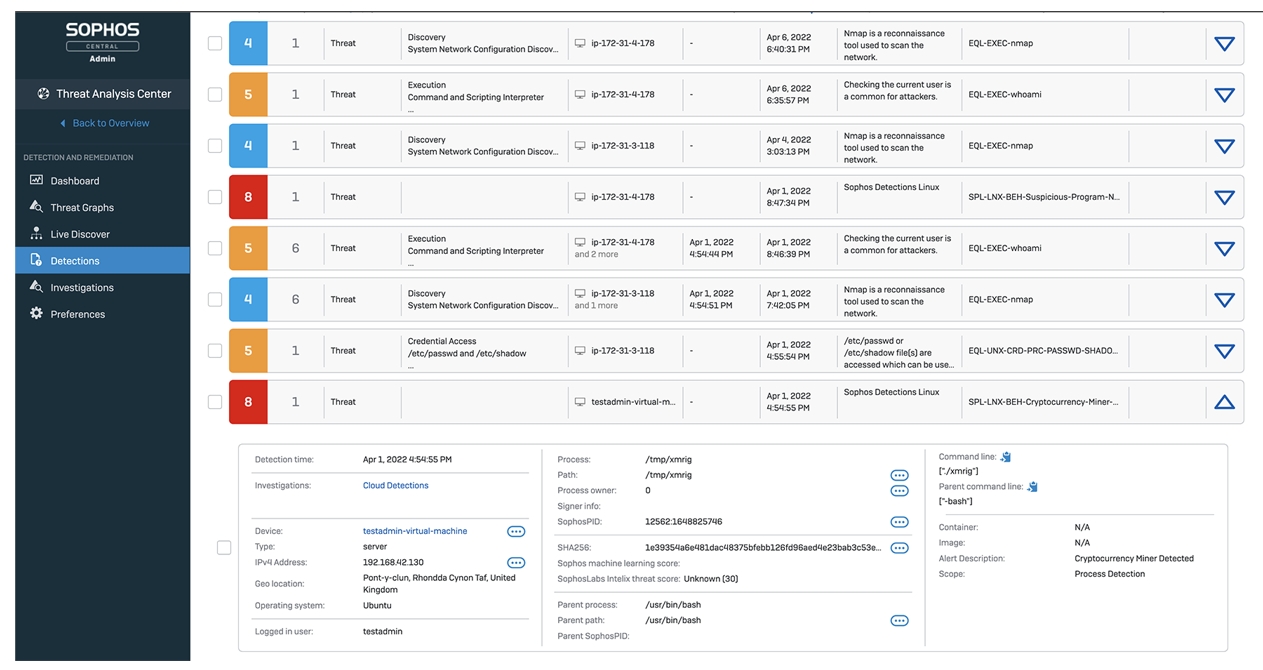Click the blue severity 4 badge on the Apr 4 row
1263x670 pixels.
coord(248,146)
